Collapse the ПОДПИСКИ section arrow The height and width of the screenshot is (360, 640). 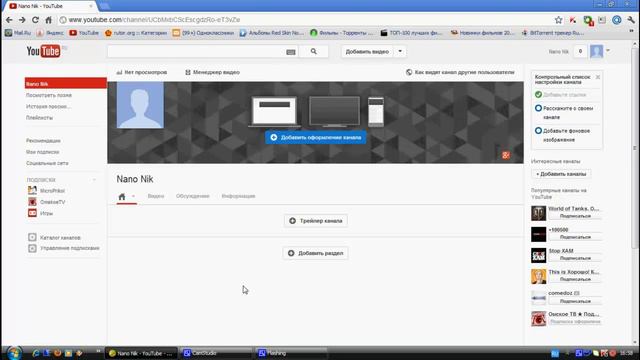94,180
